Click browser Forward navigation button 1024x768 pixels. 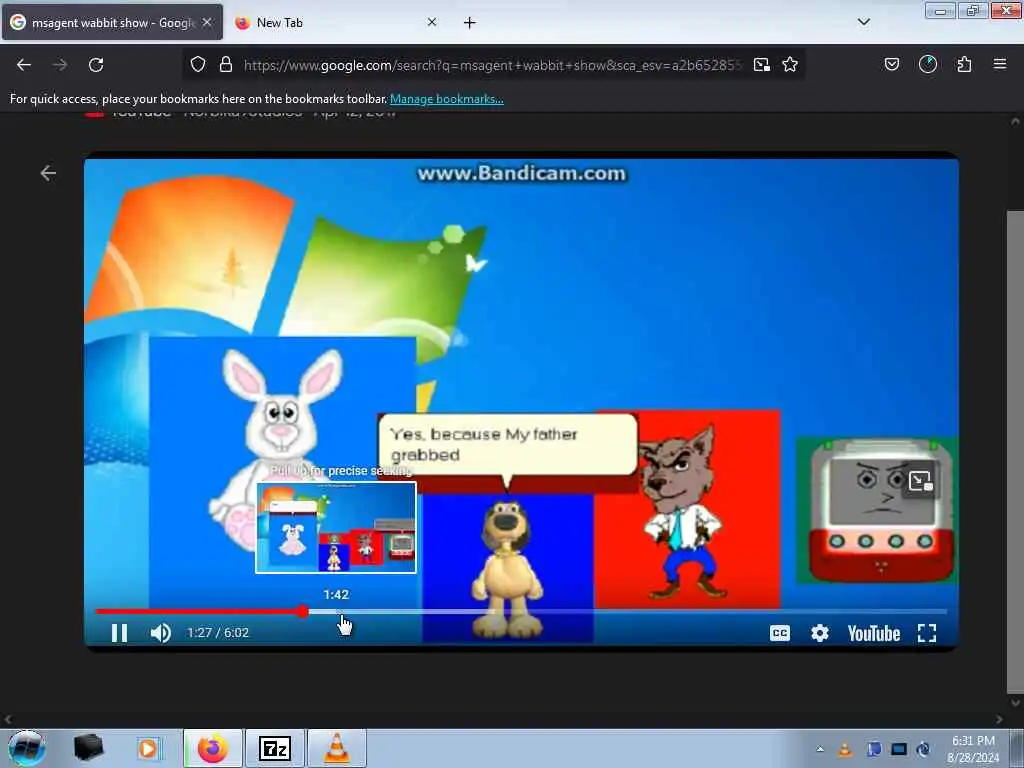[x=60, y=65]
